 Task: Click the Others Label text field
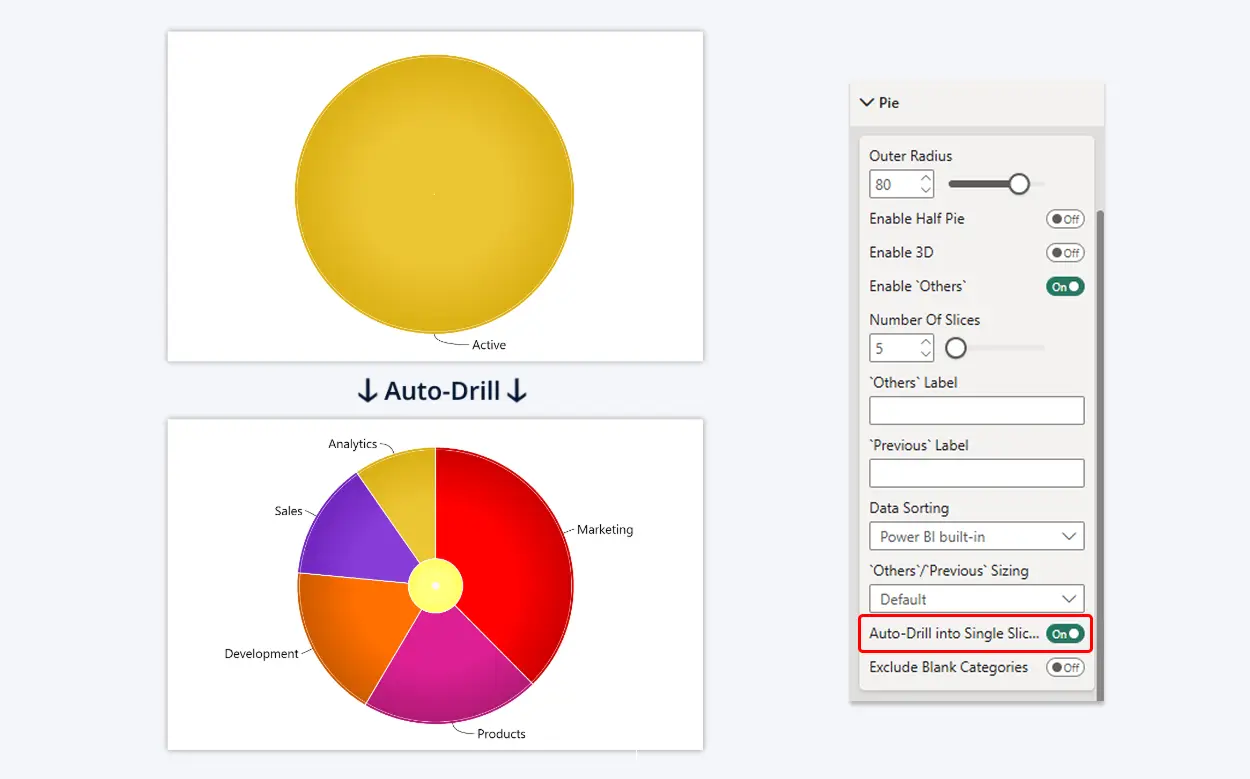click(976, 411)
